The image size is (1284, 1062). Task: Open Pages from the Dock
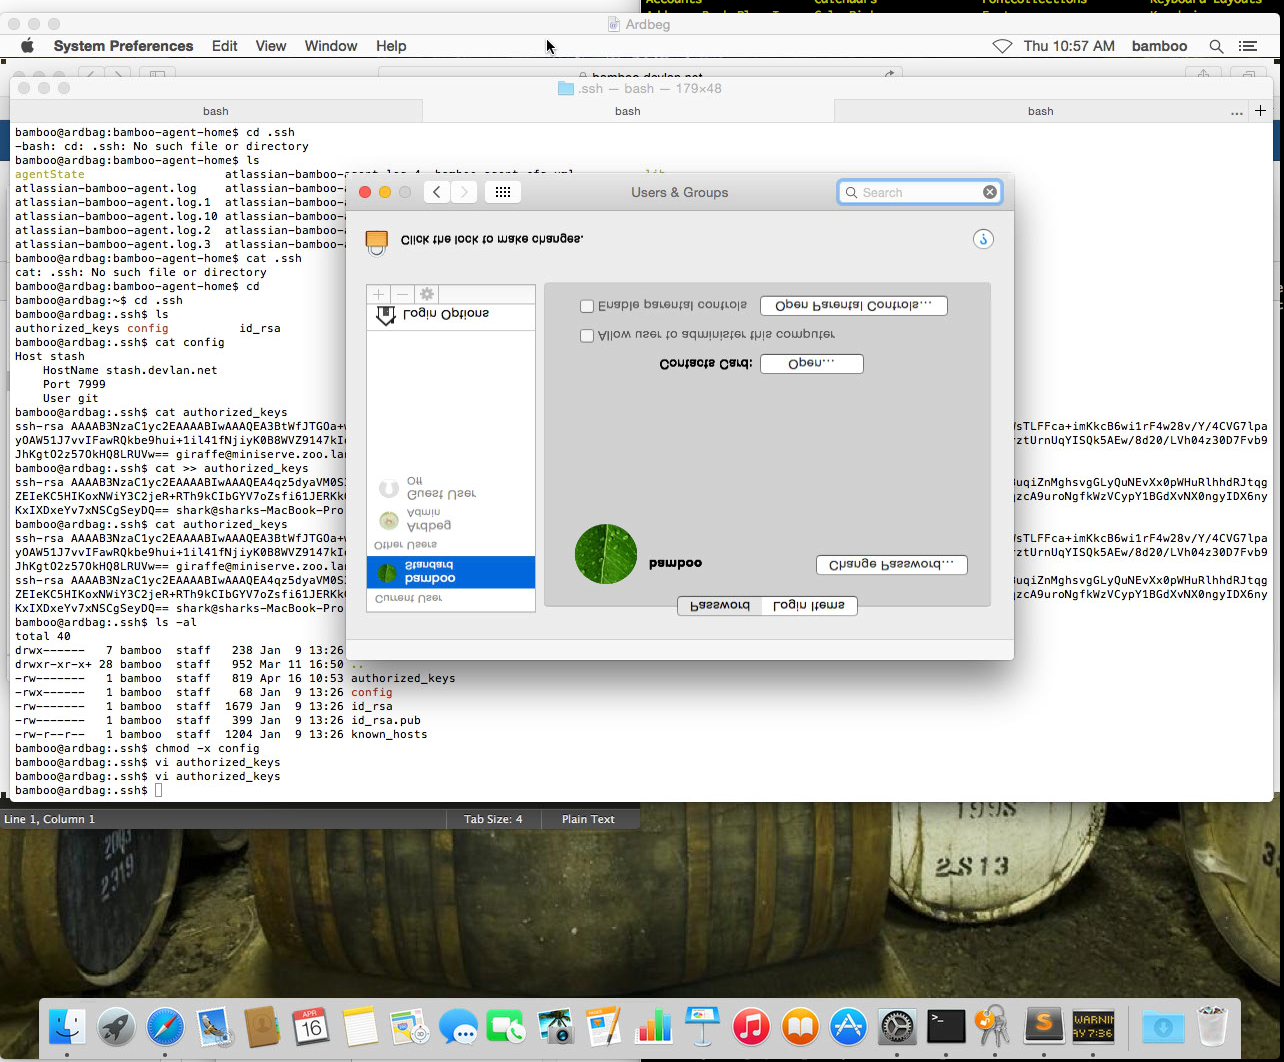(x=604, y=1026)
